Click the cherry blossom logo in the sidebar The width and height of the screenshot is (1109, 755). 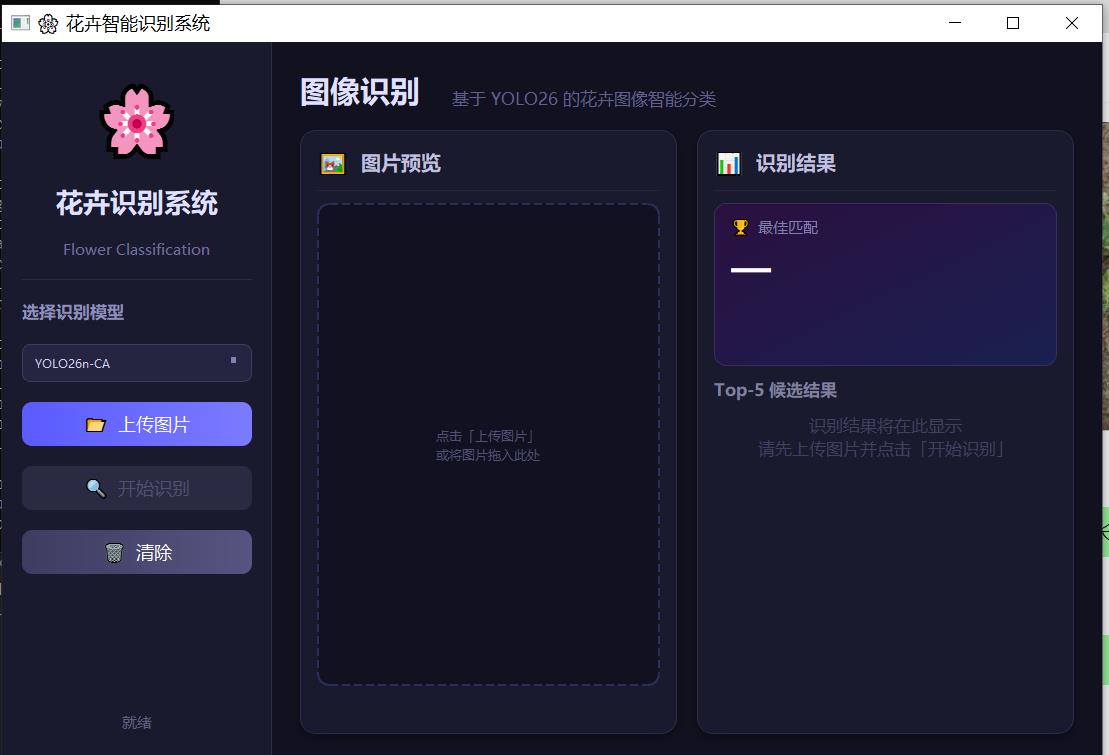click(136, 122)
